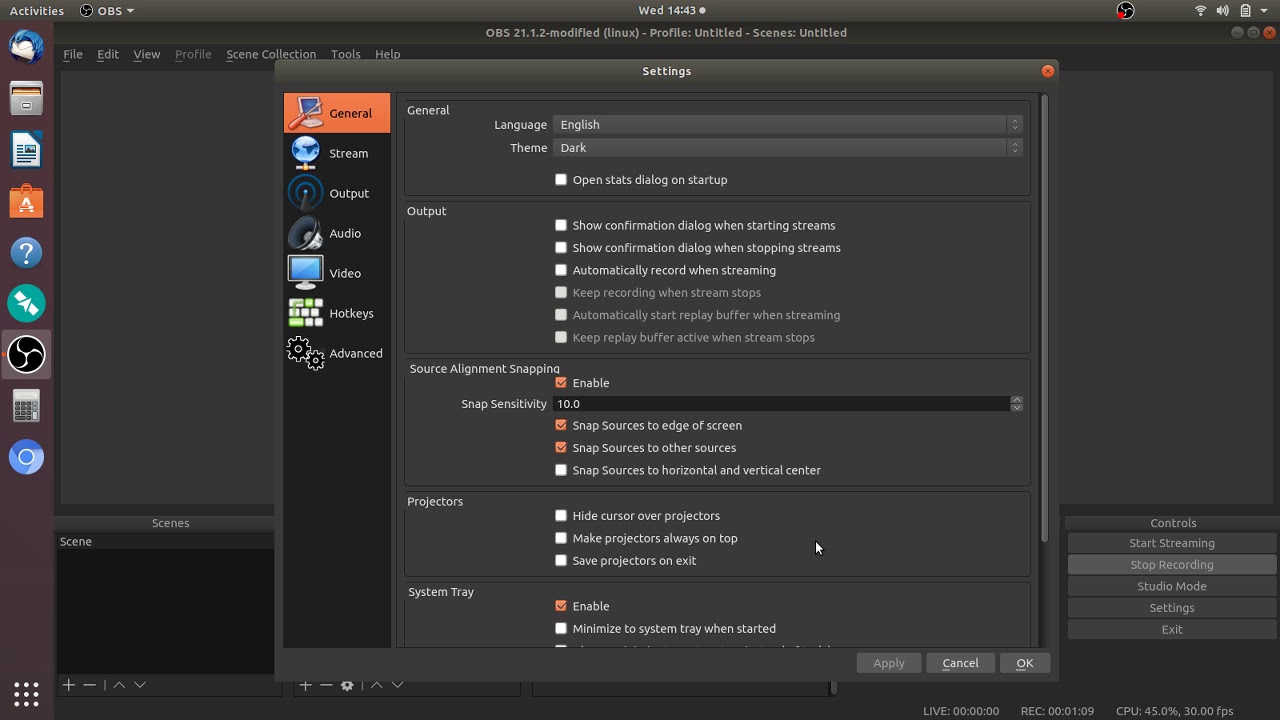Open the Audio settings category
The image size is (1280, 720).
click(337, 233)
